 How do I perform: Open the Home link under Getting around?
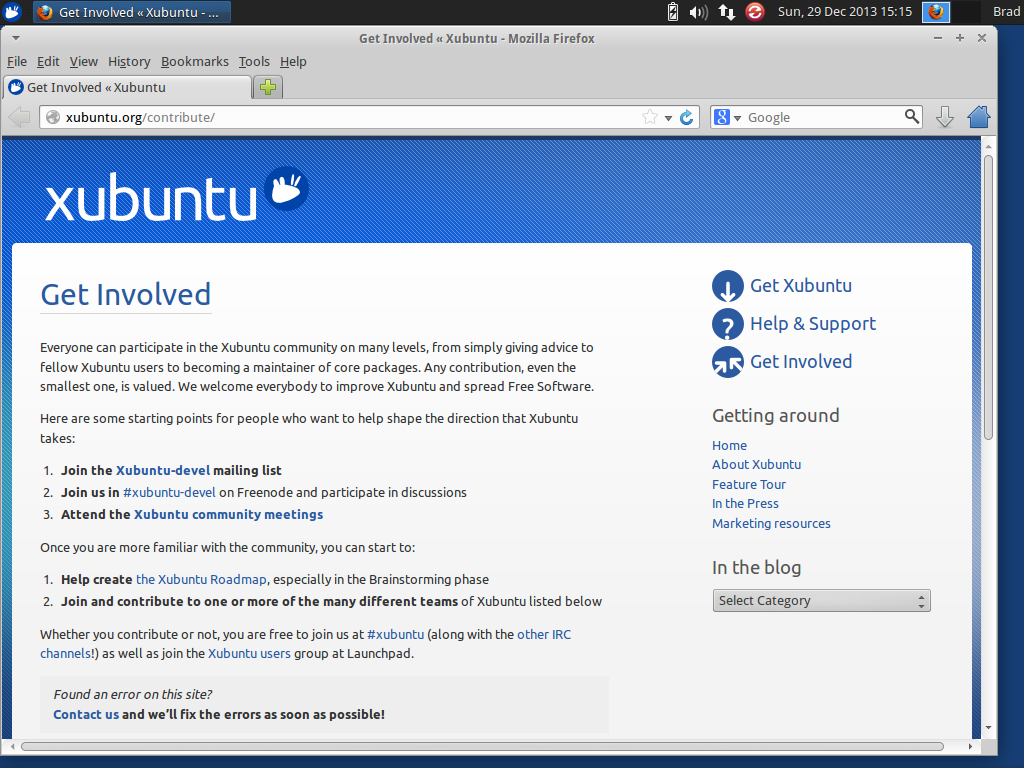[729, 445]
